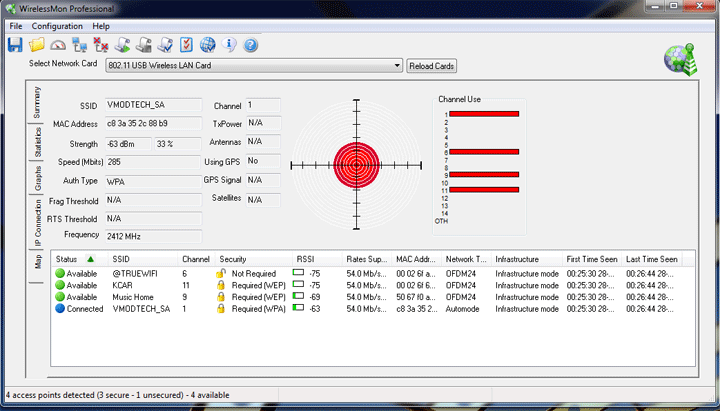Screen dimensions: 720x411
Task: Open the yellow folder icon in toolbar
Action: click(x=37, y=45)
